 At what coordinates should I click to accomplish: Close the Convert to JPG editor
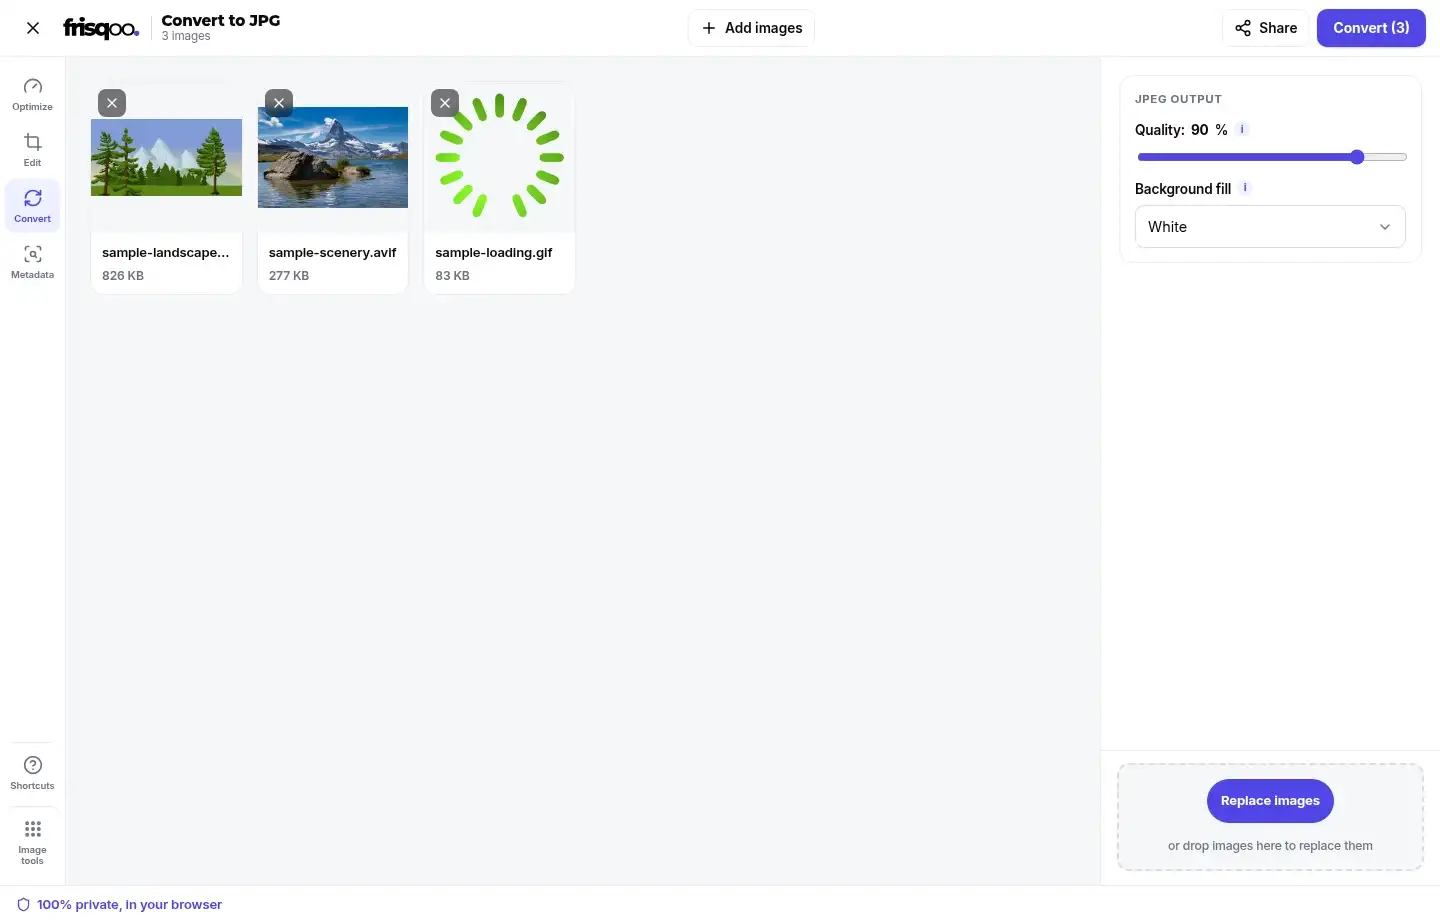(x=33, y=28)
